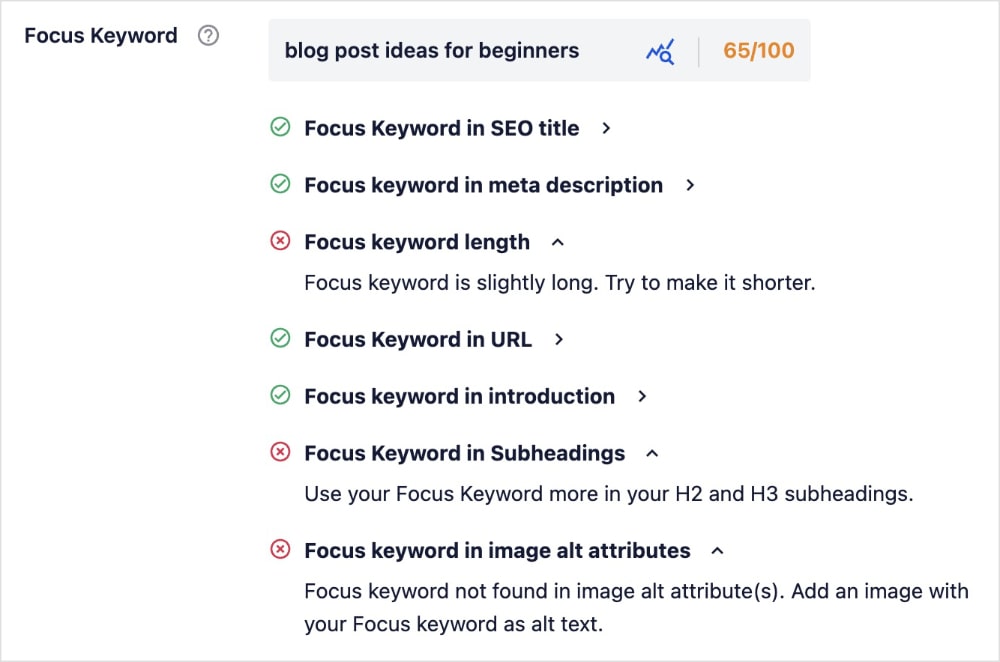Collapse the image alt attributes warning
The height and width of the screenshot is (662, 1000).
[716, 550]
